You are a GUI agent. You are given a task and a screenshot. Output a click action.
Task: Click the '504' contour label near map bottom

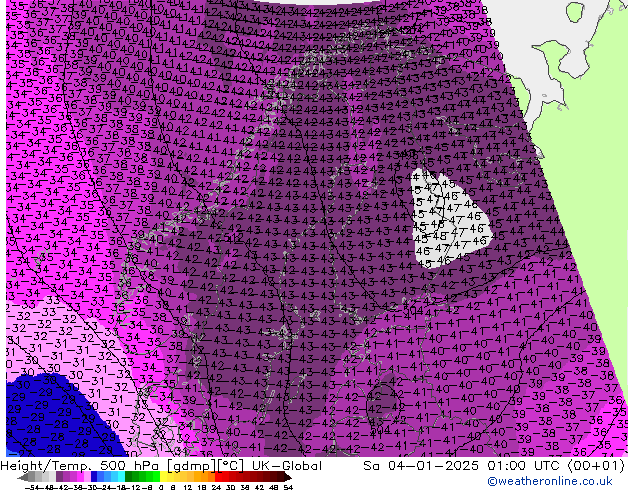pos(381,429)
